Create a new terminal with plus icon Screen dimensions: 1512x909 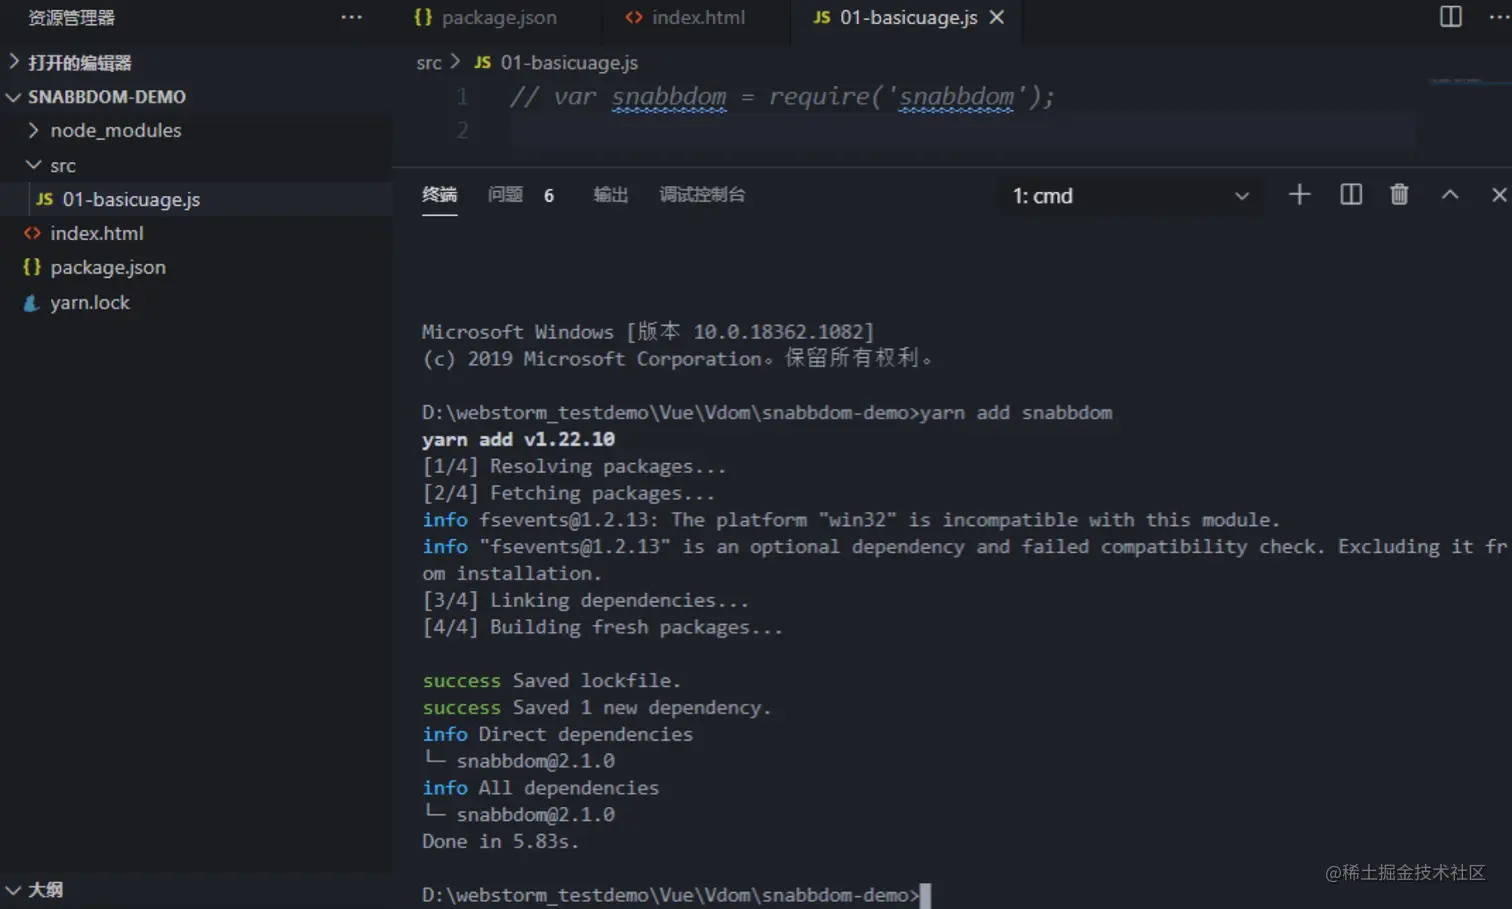[1299, 194]
